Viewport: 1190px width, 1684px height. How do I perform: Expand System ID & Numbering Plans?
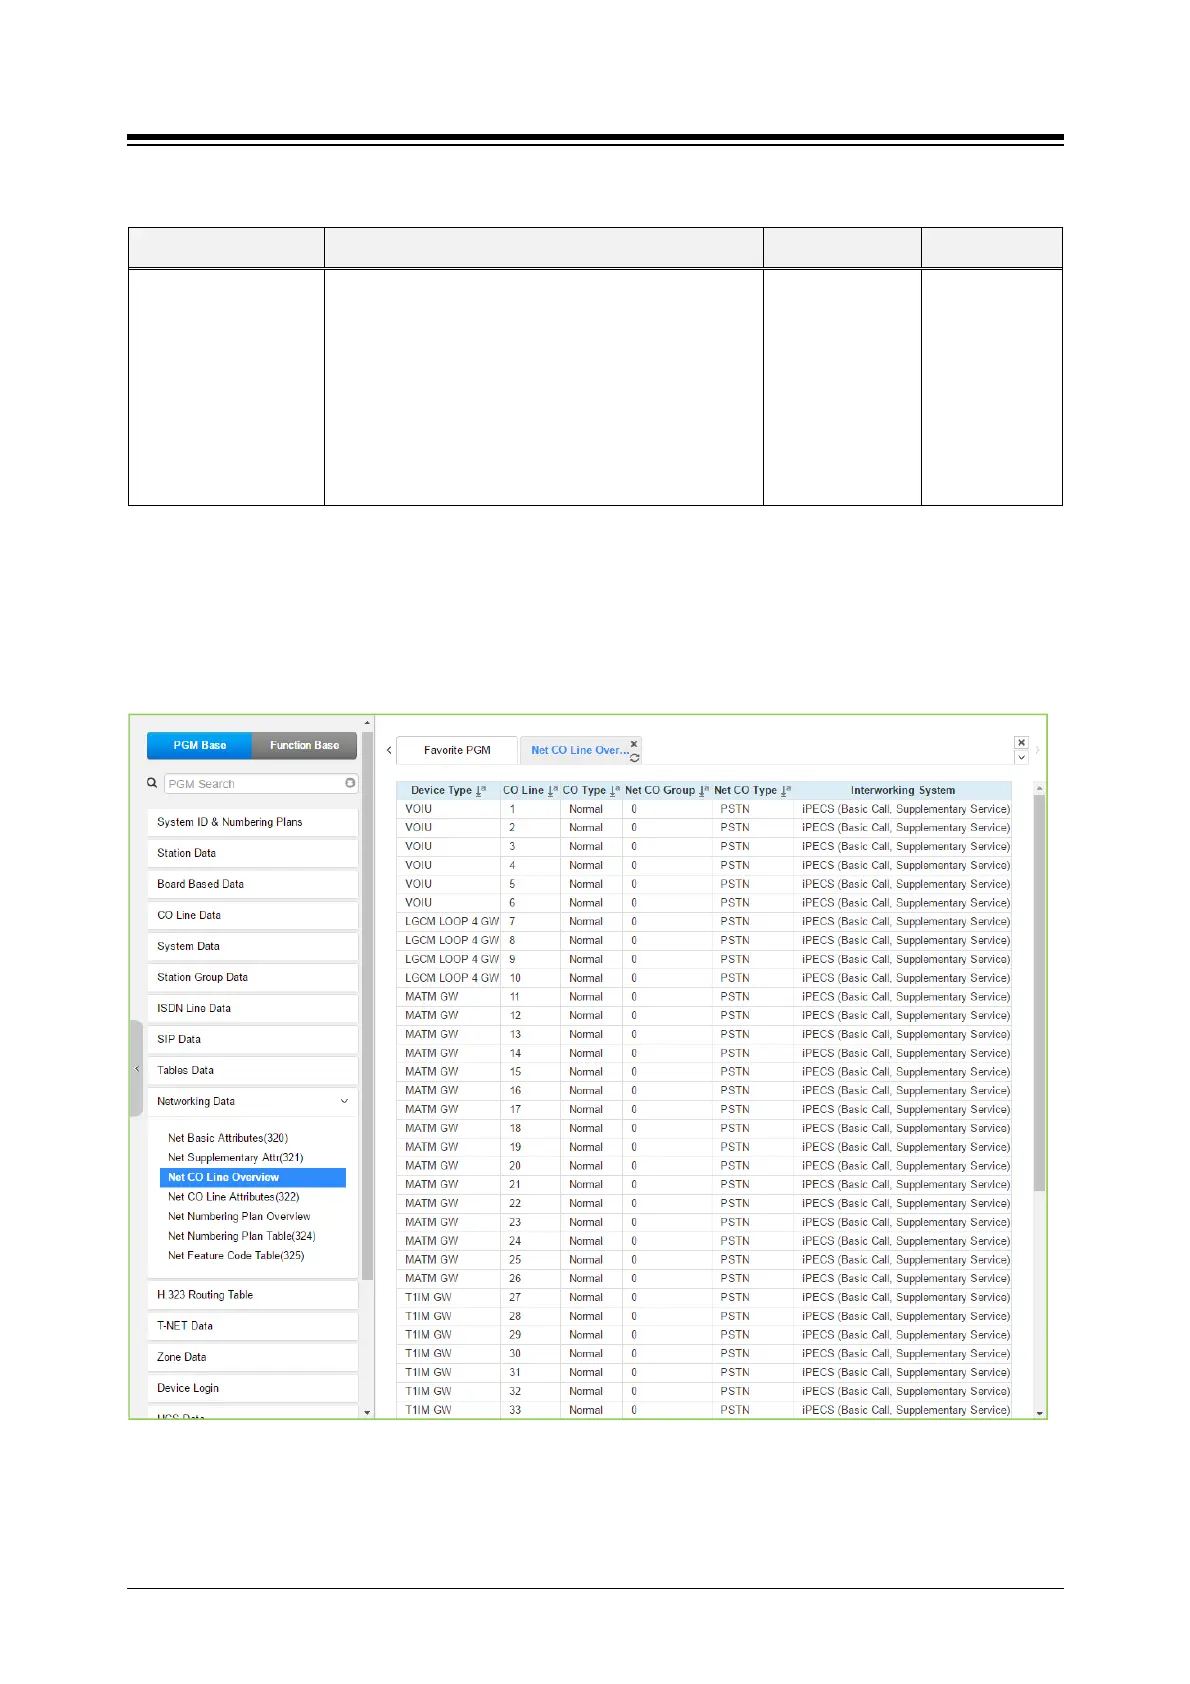(x=252, y=822)
